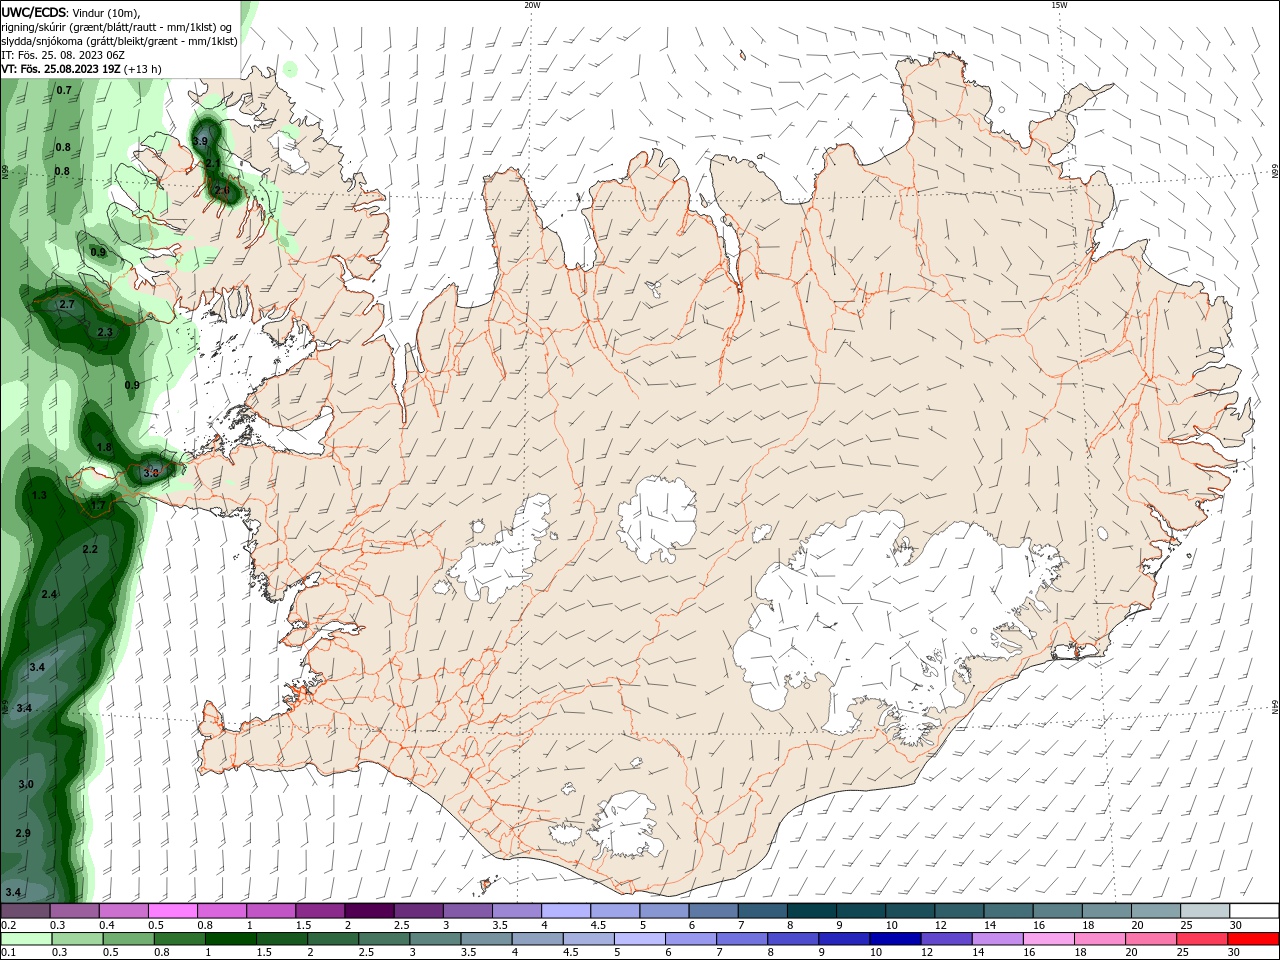Click the 1.8 precipitation value on the map

105,448
